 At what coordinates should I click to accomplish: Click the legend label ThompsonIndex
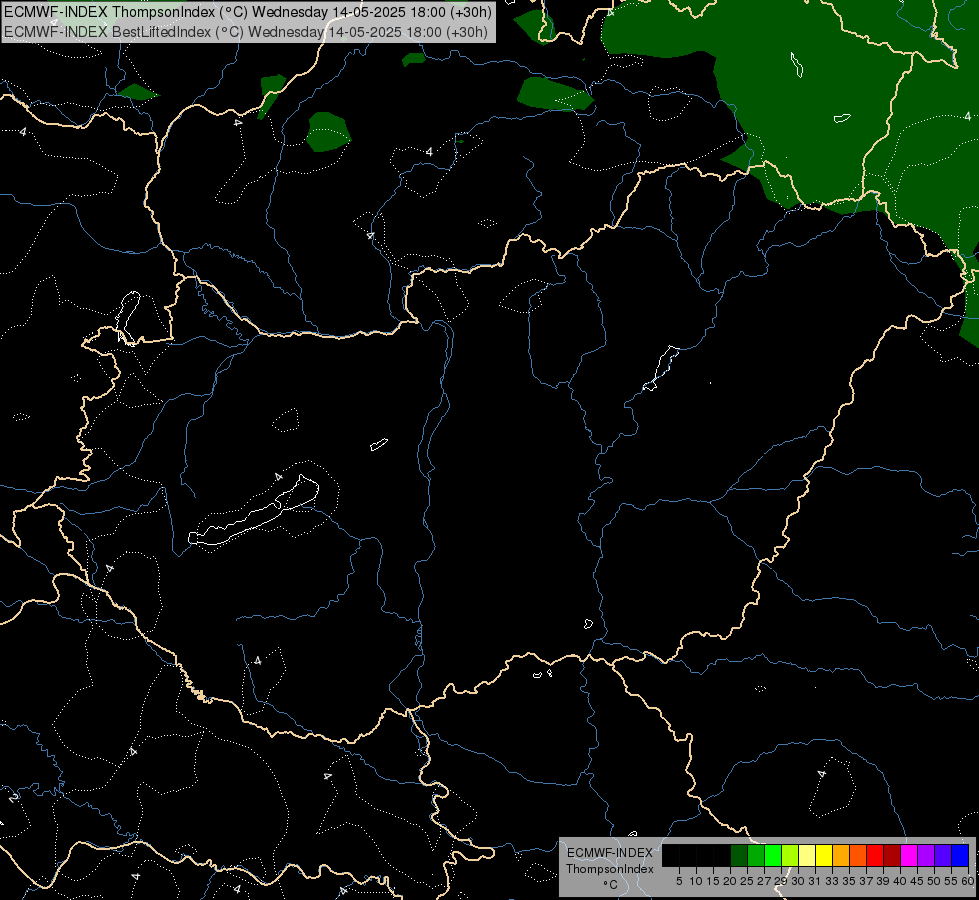coord(610,869)
